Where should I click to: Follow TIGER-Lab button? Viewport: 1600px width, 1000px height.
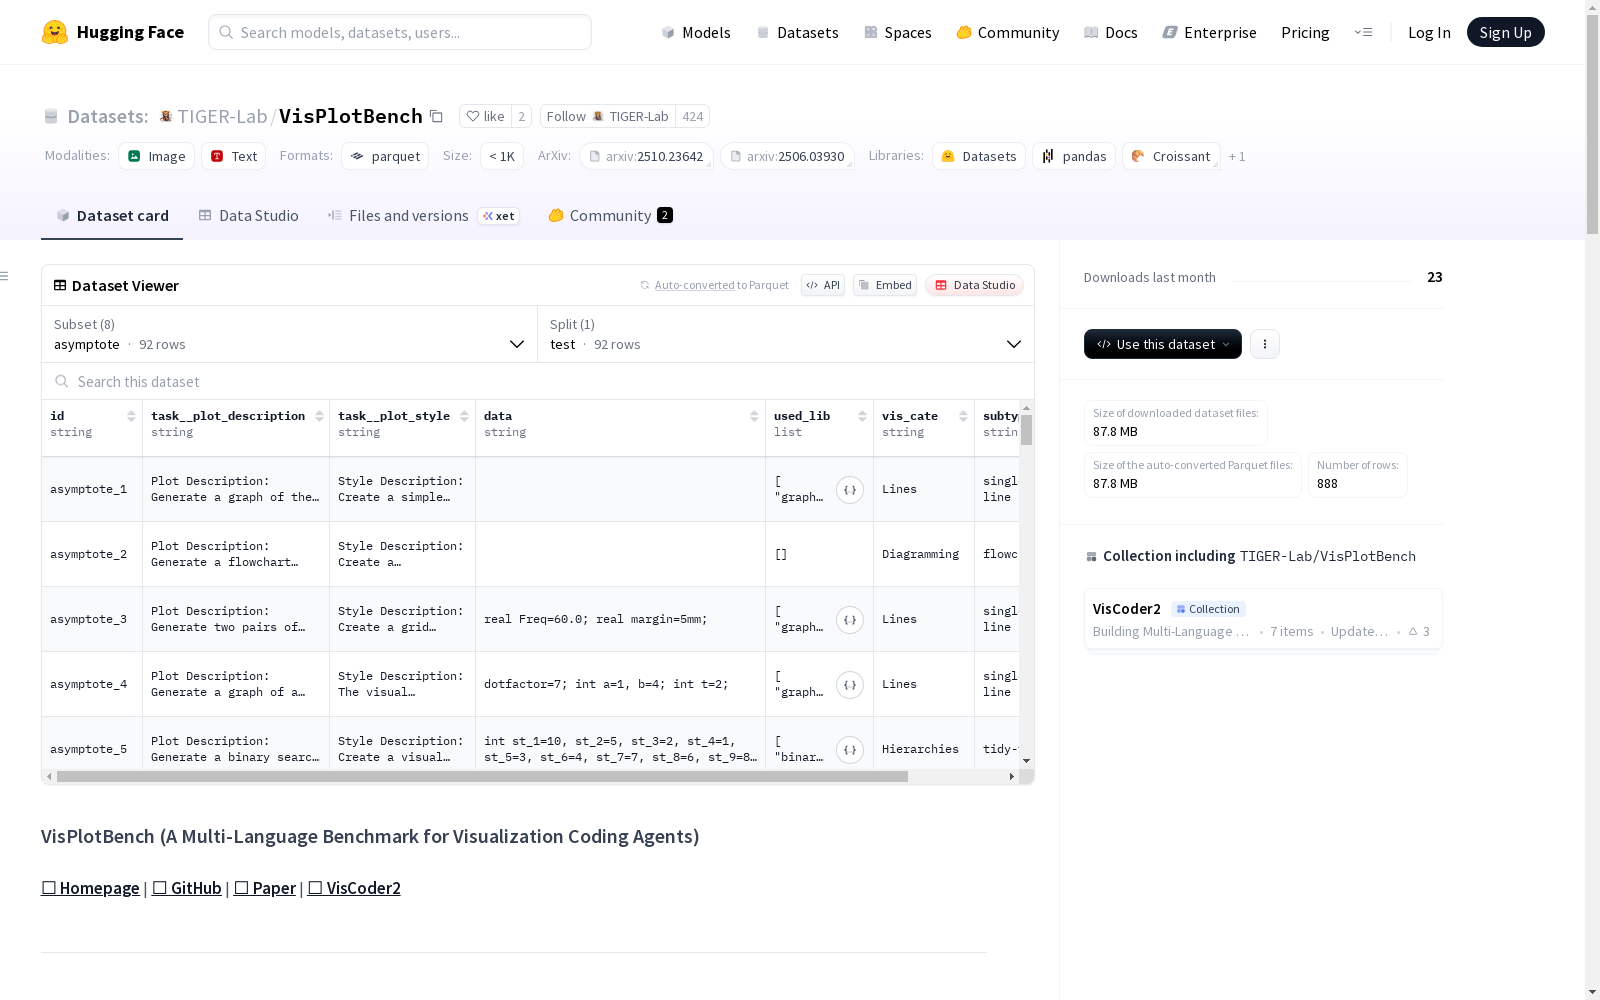click(608, 116)
